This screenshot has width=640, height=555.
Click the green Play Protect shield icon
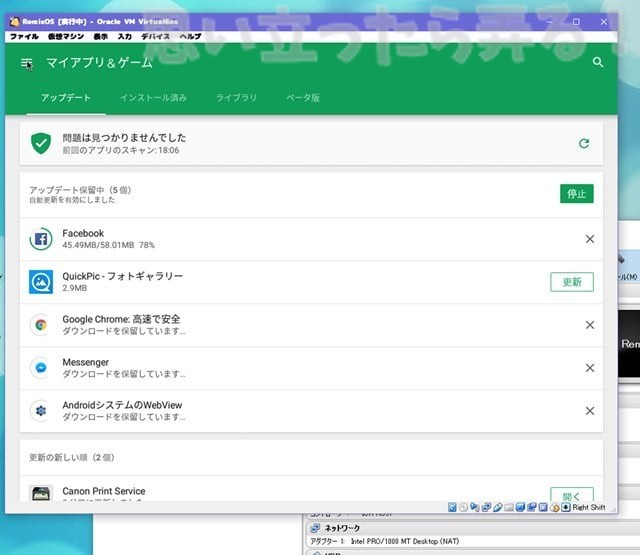click(41, 143)
